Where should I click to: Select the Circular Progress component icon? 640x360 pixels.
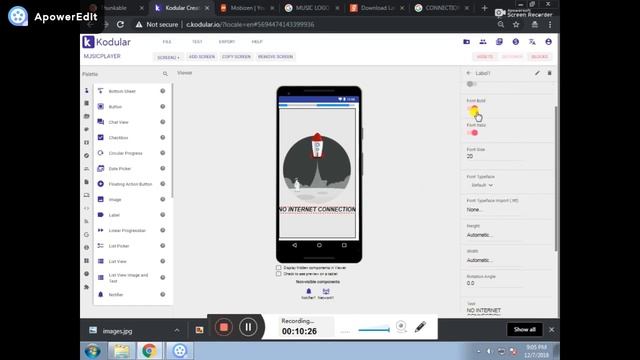(100, 153)
